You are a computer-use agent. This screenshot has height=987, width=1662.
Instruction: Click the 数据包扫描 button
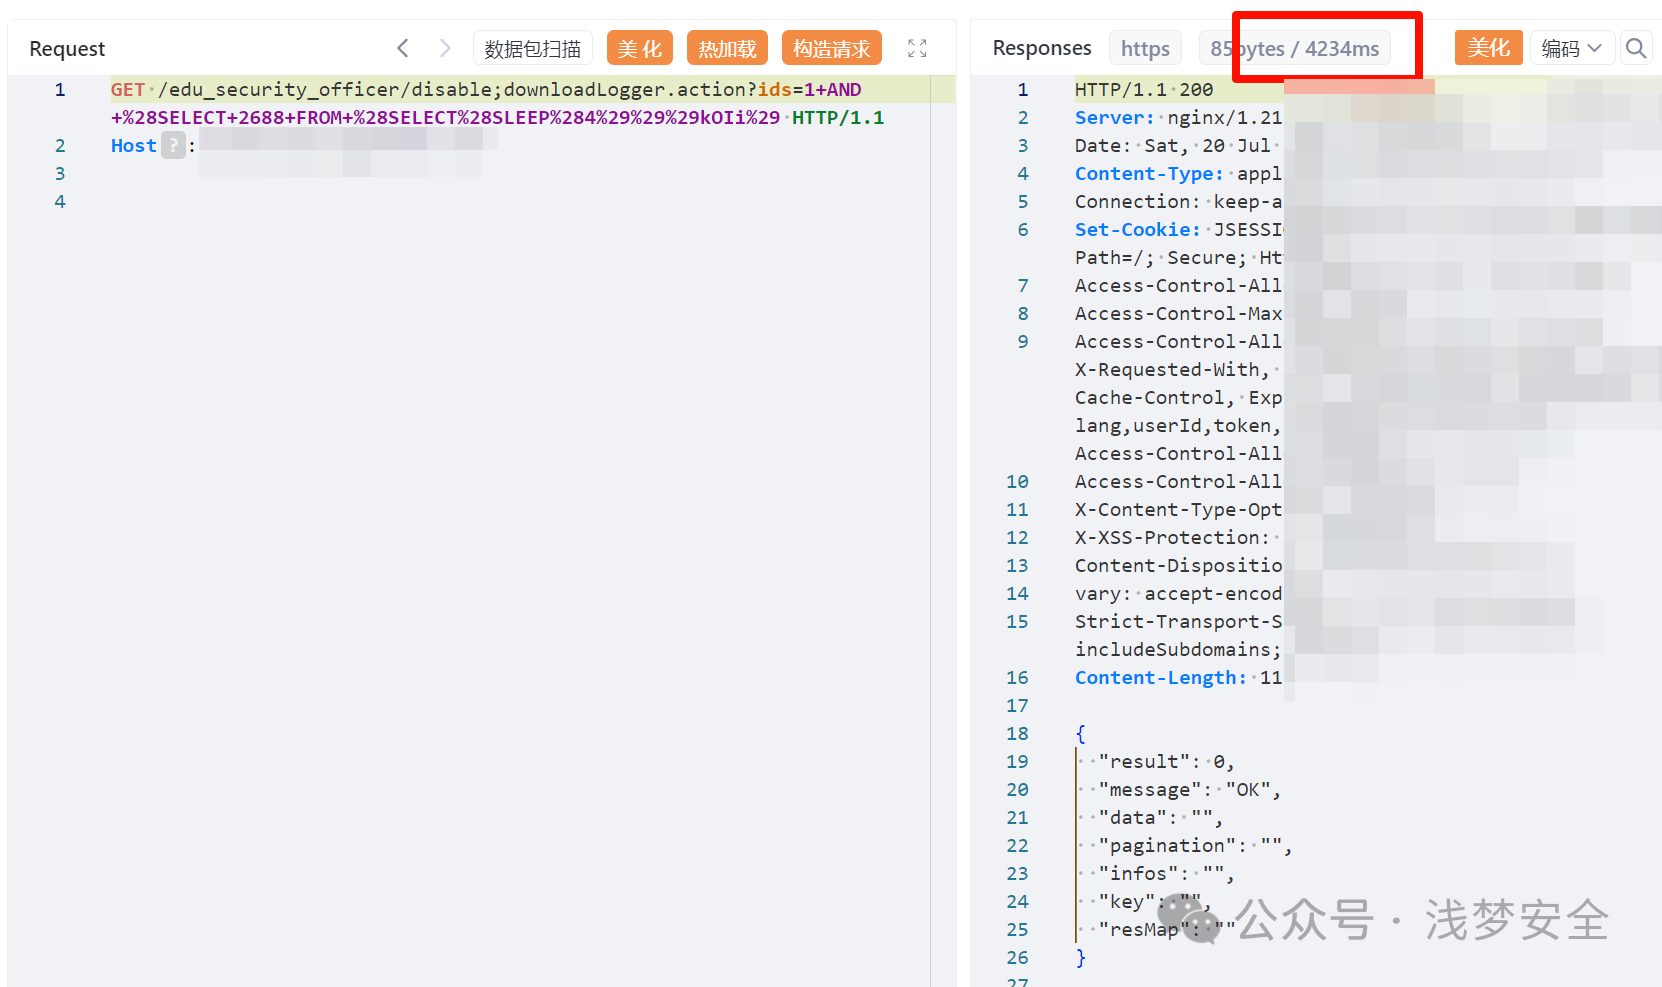pos(533,48)
